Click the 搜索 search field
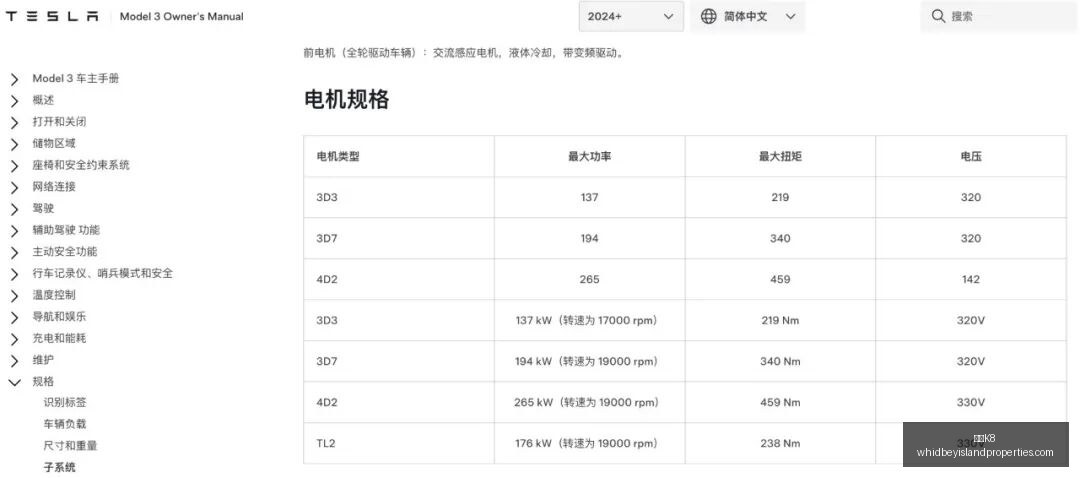This screenshot has width=1080, height=478. [999, 17]
